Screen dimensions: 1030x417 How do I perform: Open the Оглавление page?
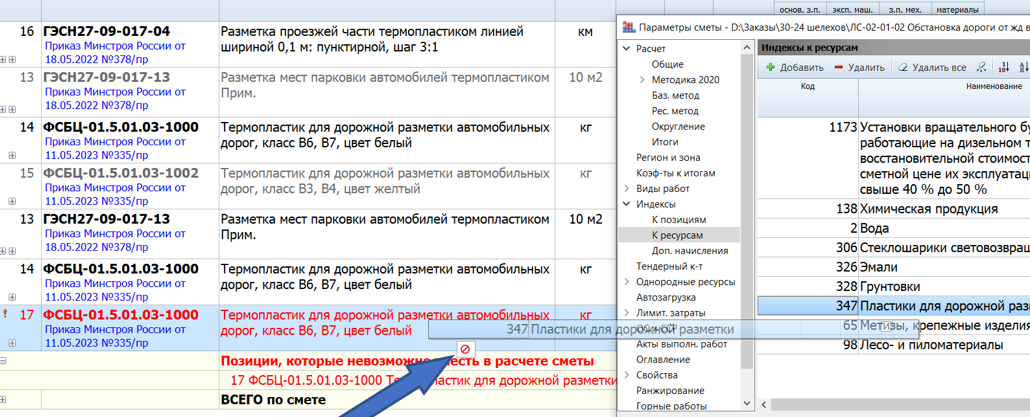pyautogui.click(x=663, y=360)
